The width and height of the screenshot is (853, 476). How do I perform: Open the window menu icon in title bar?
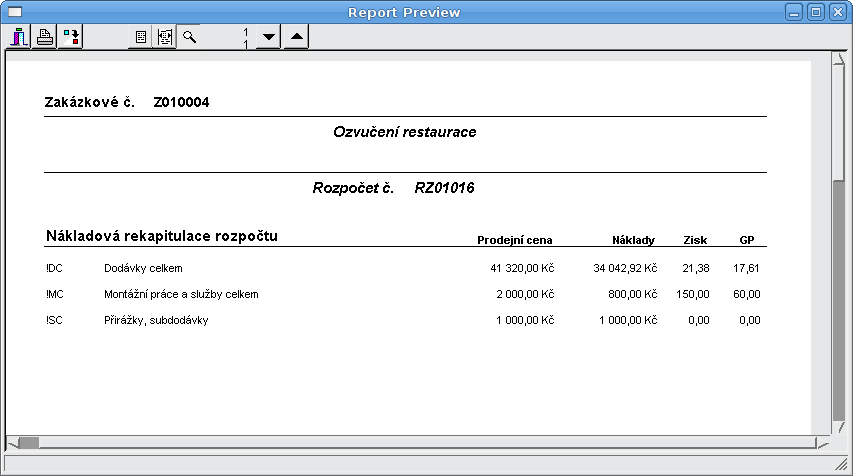click(x=15, y=12)
